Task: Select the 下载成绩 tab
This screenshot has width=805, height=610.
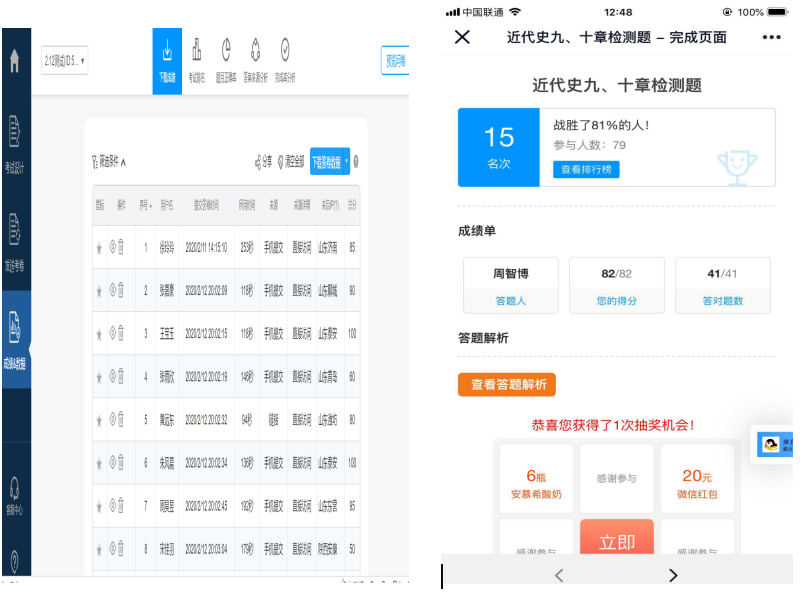Action: [167, 60]
